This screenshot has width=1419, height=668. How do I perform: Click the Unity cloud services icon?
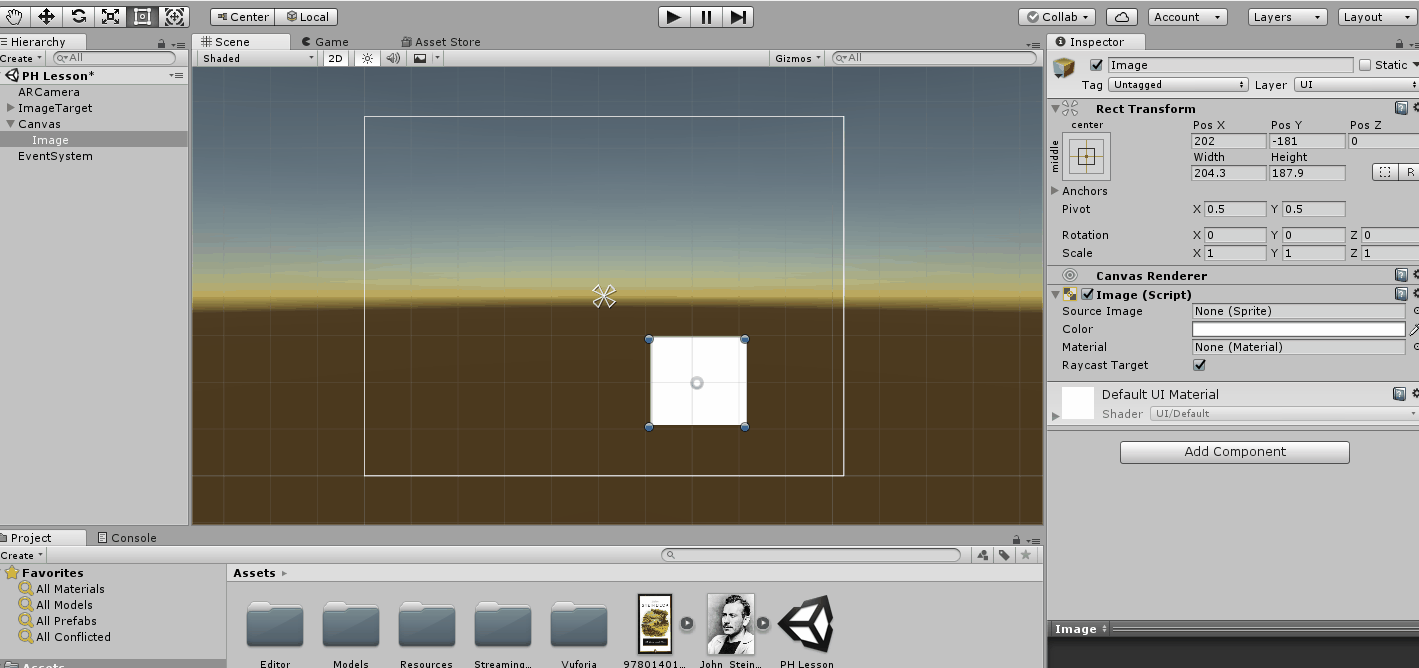pyautogui.click(x=1120, y=16)
